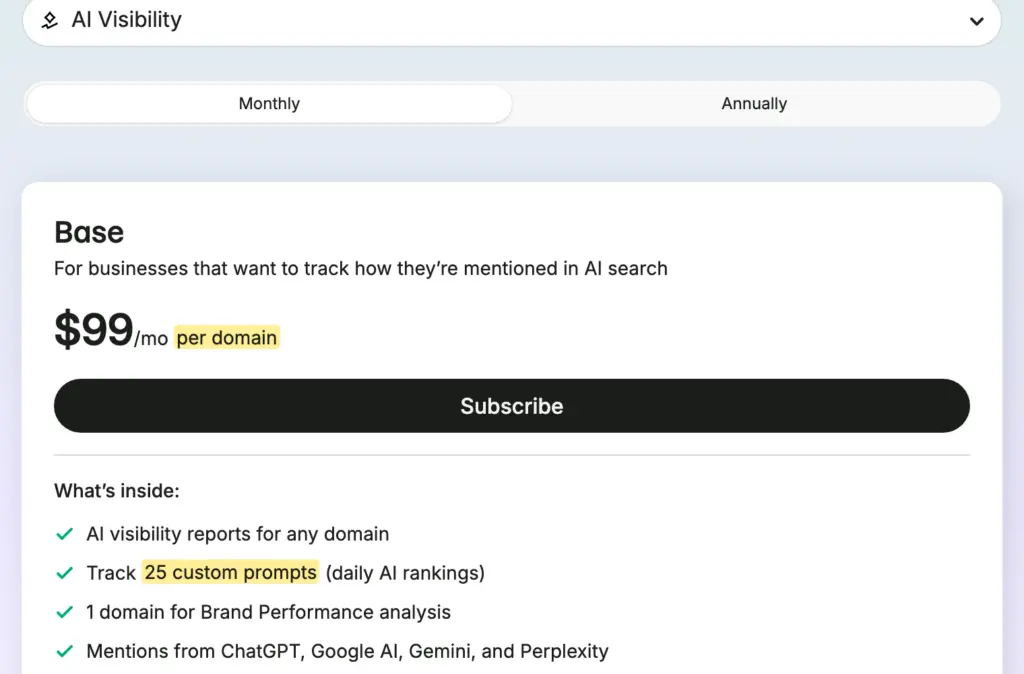Click 'What's inside:' heading
This screenshot has width=1024, height=674.
(117, 490)
